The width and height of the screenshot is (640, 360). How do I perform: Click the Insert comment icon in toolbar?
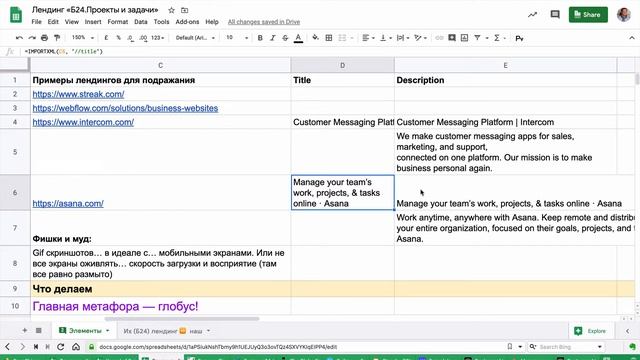pos(452,38)
